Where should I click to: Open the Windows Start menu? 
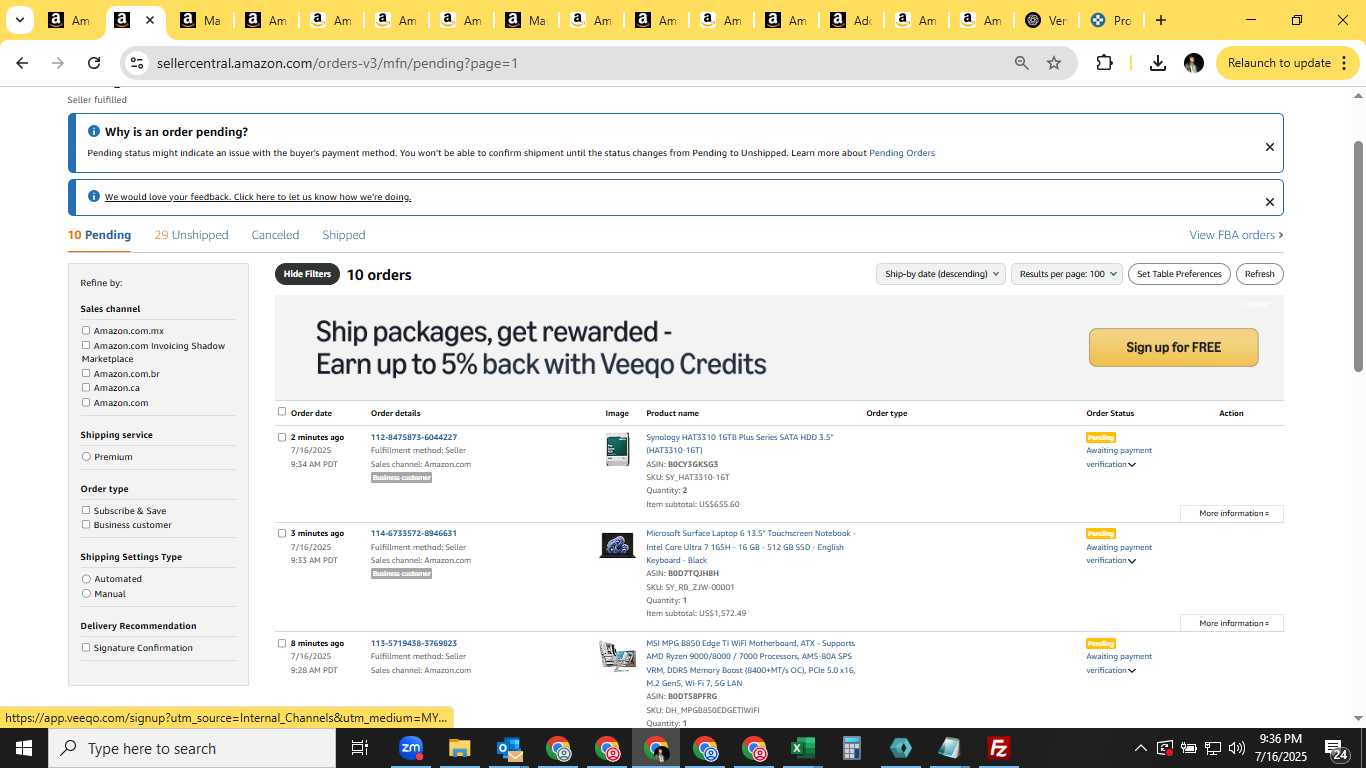point(24,748)
